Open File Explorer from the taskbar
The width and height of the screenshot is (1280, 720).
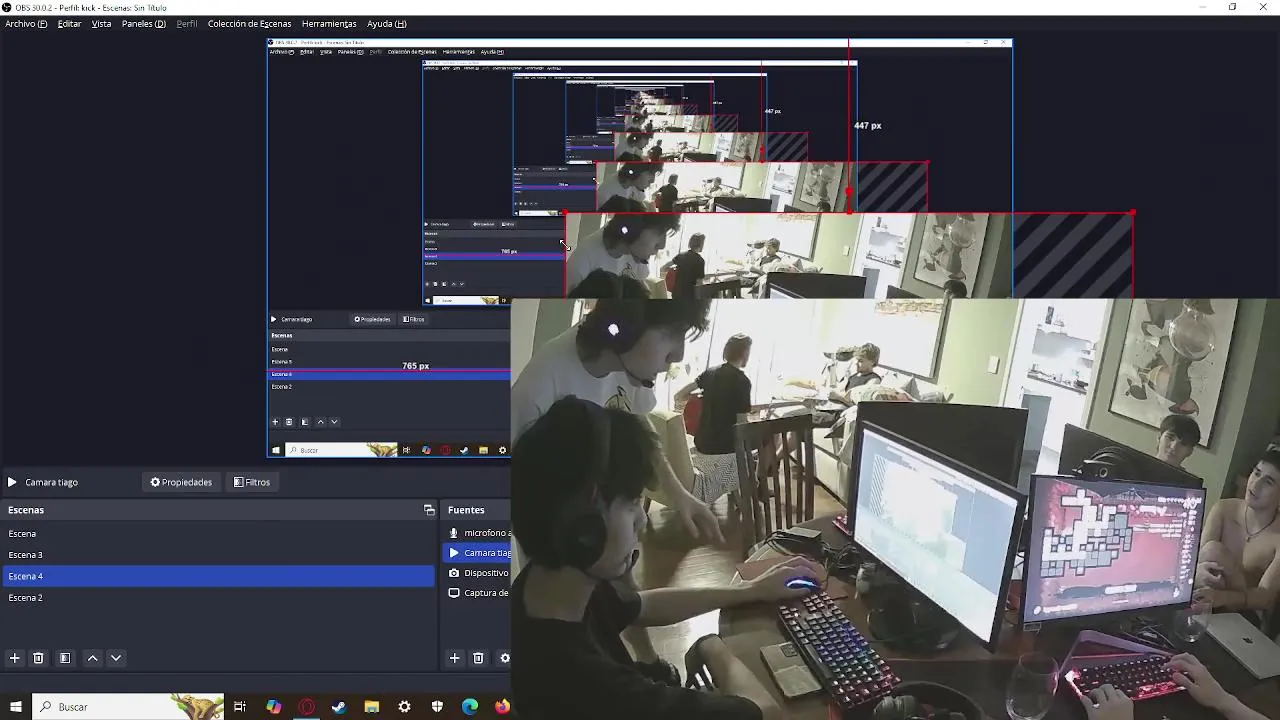point(372,707)
